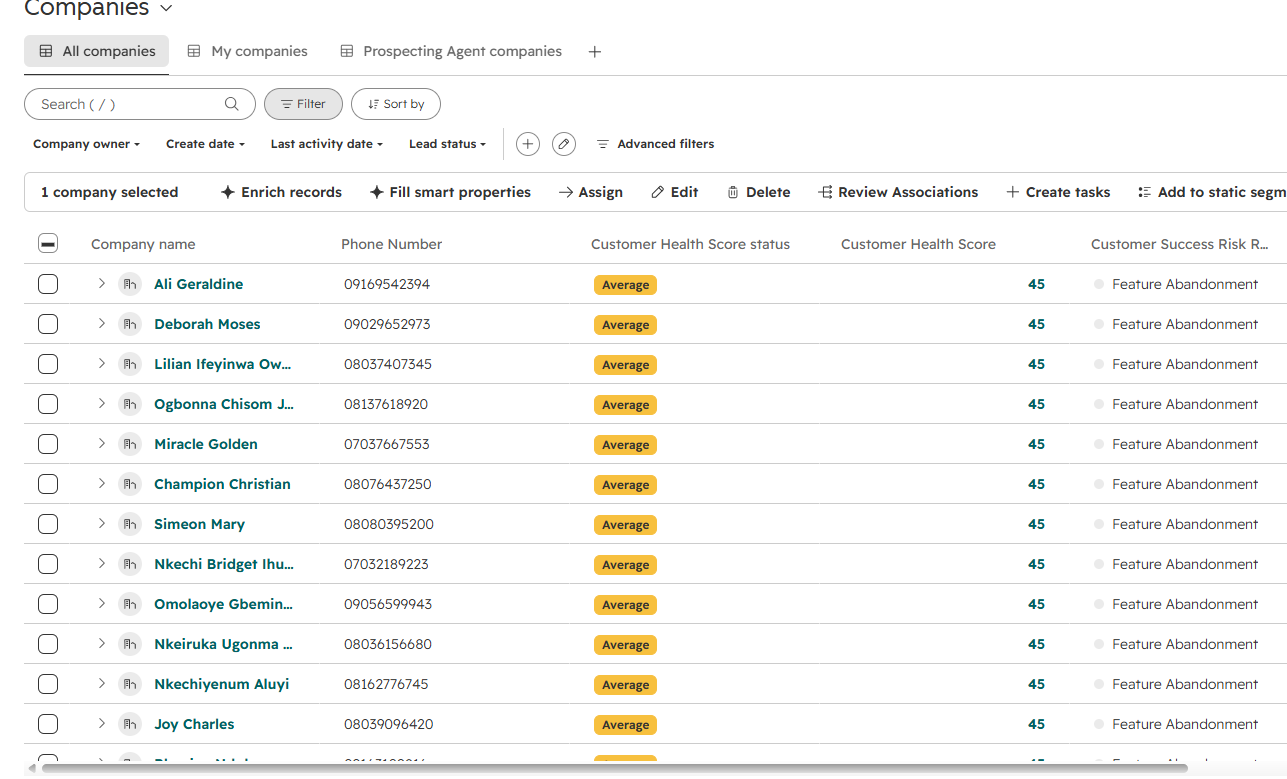Click company icon beside Champion Christian
This screenshot has height=779, width=1287.
tap(129, 484)
